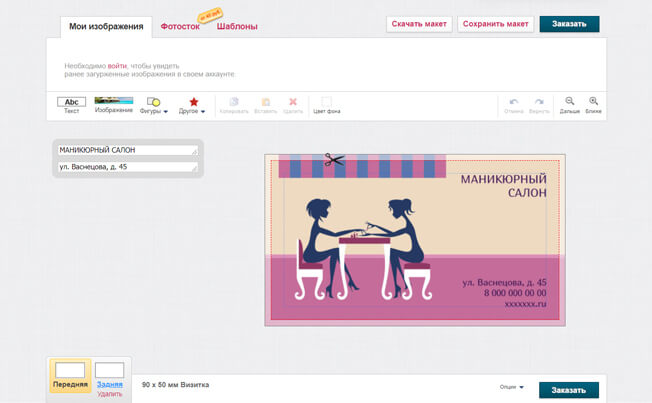Open the Опции dropdown

[x=511, y=387]
